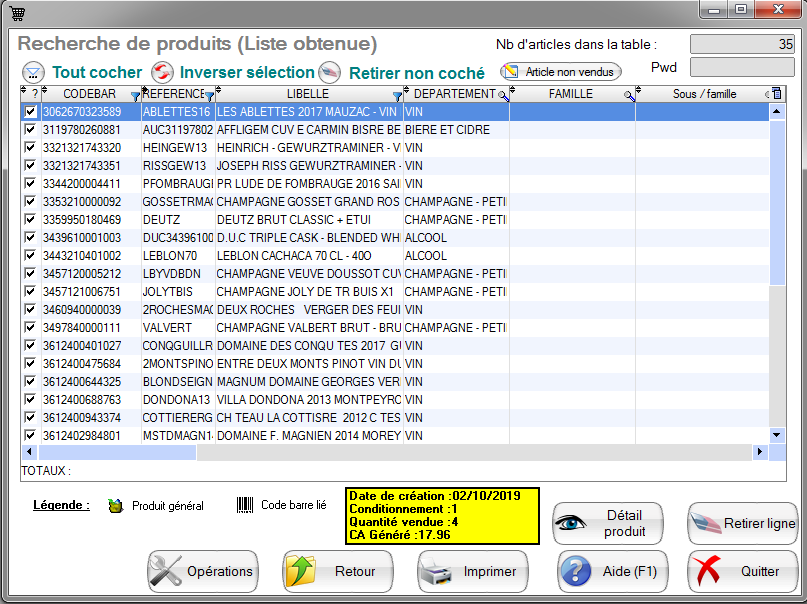Click the Retour green arrow folder icon
Screen dimensions: 807x604
coord(302,571)
